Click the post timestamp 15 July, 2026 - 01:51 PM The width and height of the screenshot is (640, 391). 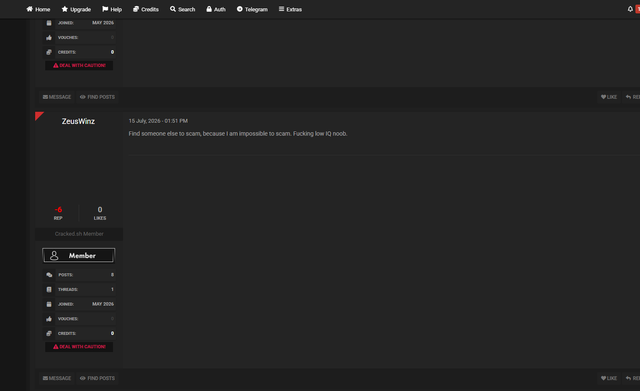click(x=158, y=121)
